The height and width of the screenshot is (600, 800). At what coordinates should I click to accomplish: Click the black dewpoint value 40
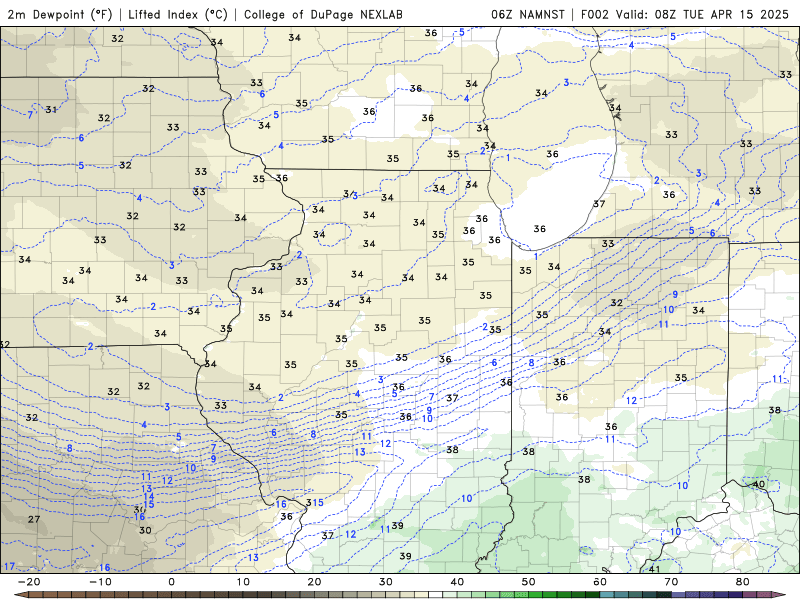coord(759,484)
